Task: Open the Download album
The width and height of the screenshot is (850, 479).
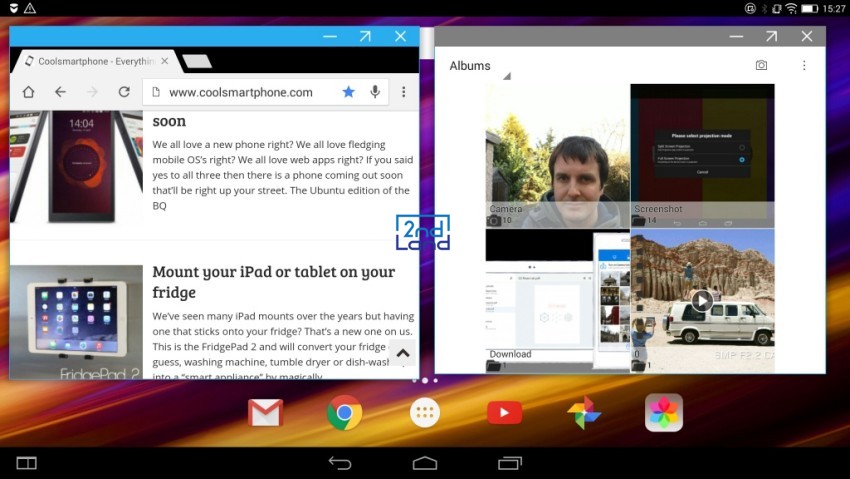Action: pos(557,301)
